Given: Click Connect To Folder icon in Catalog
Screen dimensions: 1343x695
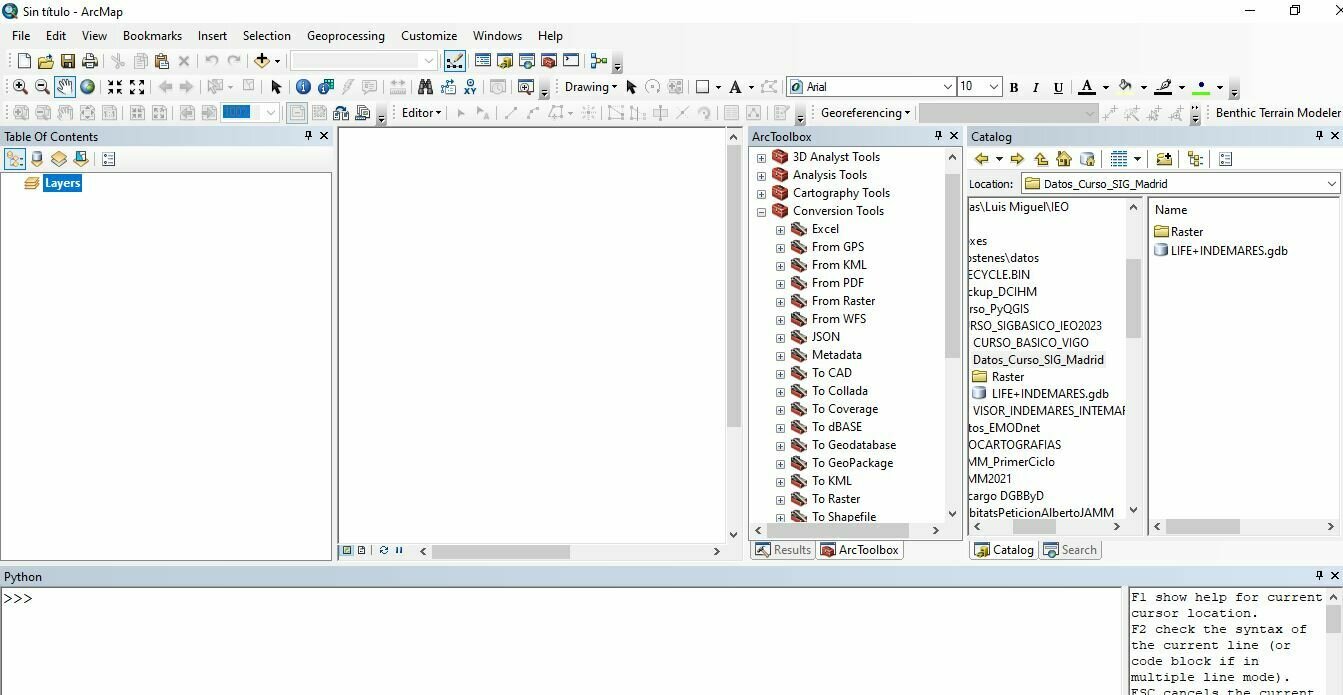Looking at the screenshot, I should tap(1163, 159).
